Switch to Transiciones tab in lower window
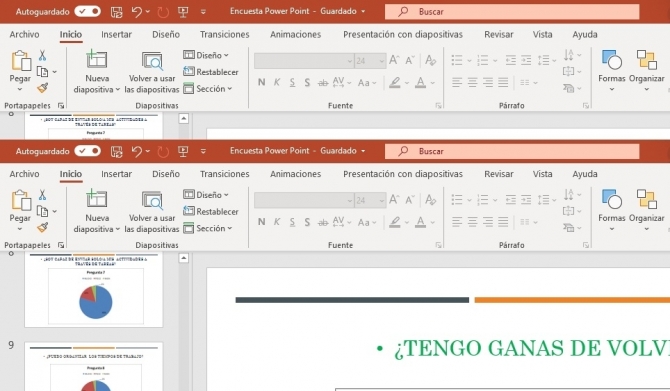Viewport: 670px width, 391px height. 224,174
